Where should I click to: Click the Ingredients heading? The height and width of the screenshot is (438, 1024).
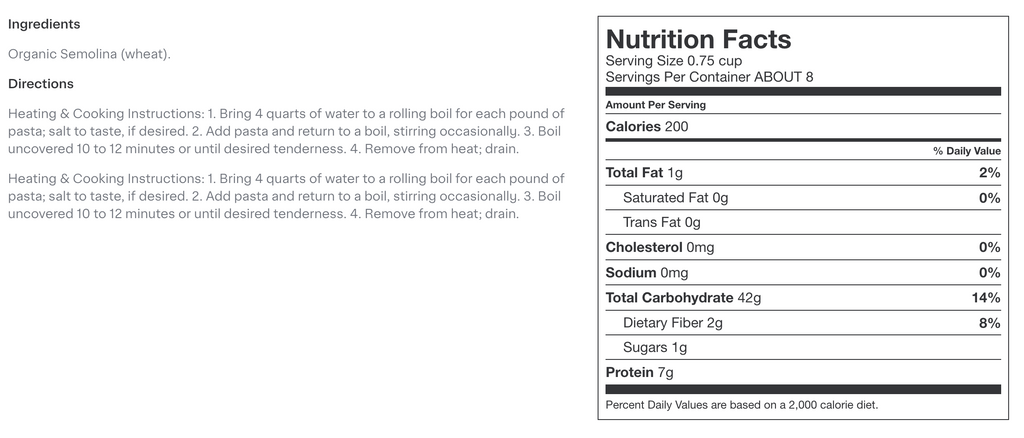coord(44,24)
